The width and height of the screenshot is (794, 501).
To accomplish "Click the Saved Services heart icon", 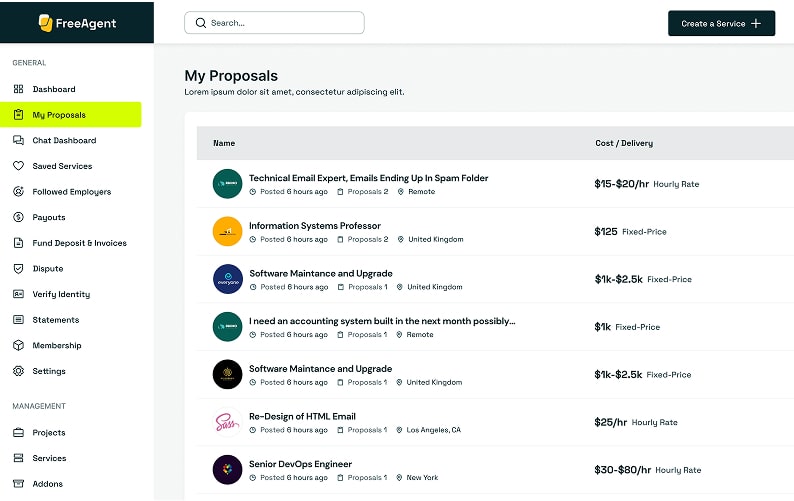I will click(x=18, y=166).
